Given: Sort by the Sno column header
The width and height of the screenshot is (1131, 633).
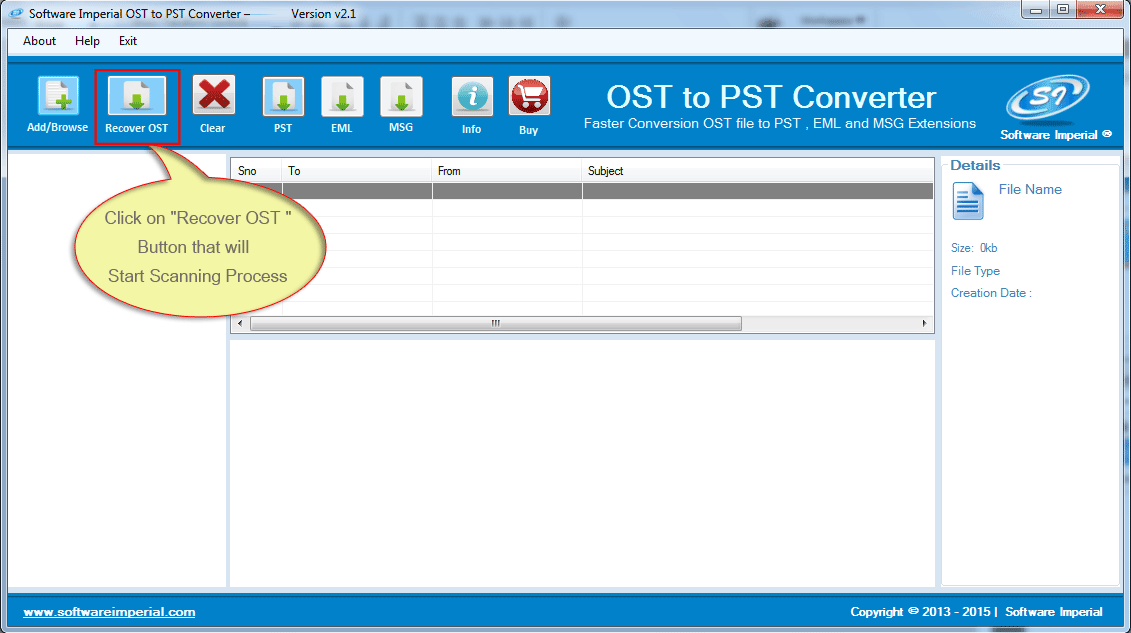Looking at the screenshot, I should tap(256, 171).
